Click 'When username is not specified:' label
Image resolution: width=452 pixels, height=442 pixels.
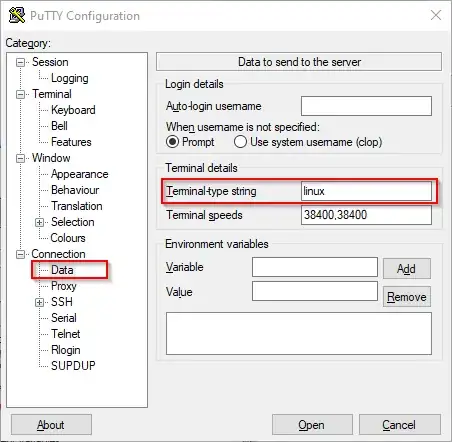click(x=243, y=127)
